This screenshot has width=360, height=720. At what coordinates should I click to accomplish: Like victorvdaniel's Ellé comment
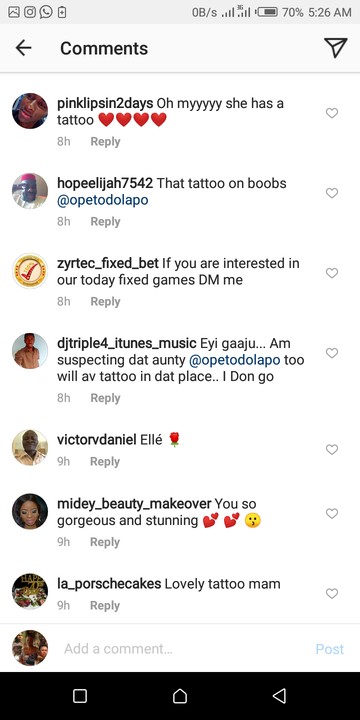[x=332, y=450]
